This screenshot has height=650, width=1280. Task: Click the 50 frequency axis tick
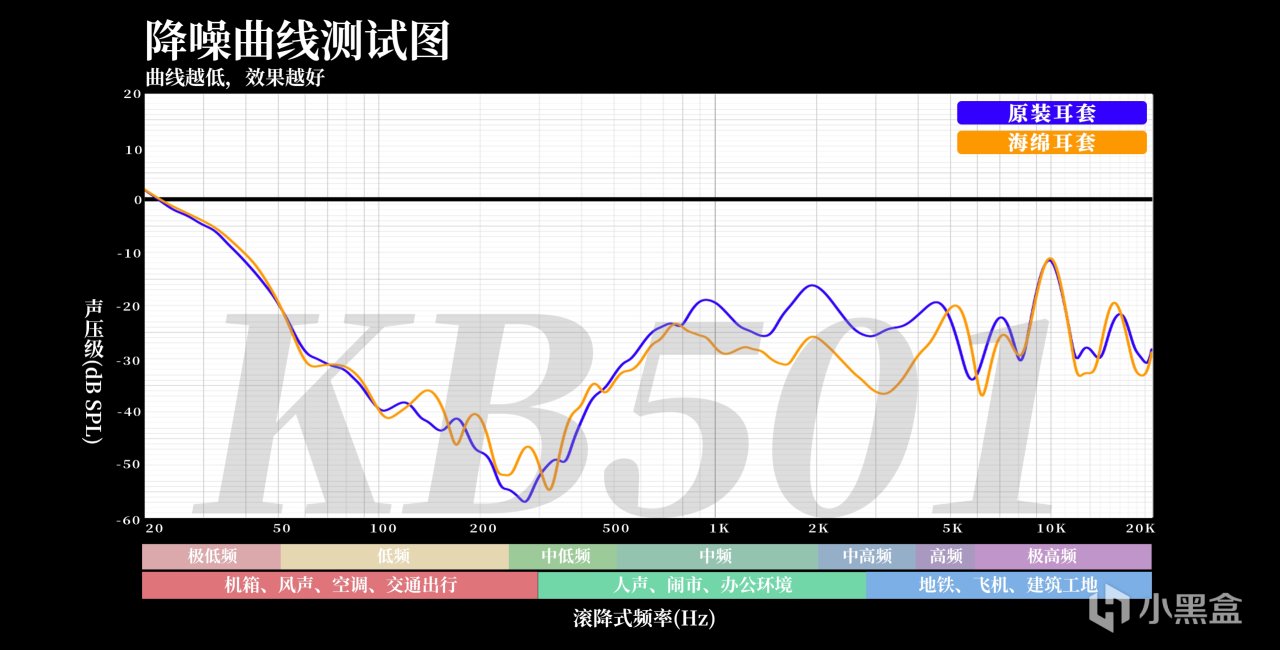[282, 528]
